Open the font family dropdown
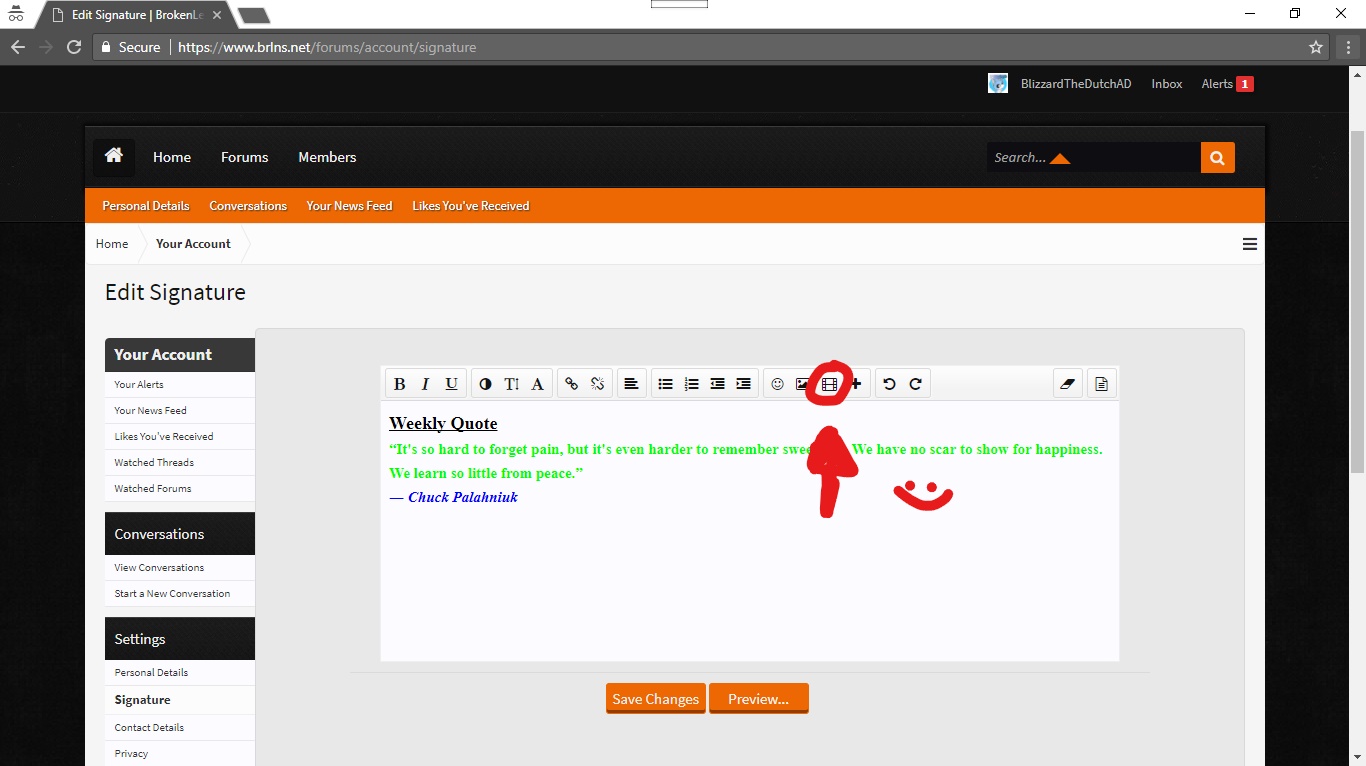The image size is (1366, 766). pos(537,384)
